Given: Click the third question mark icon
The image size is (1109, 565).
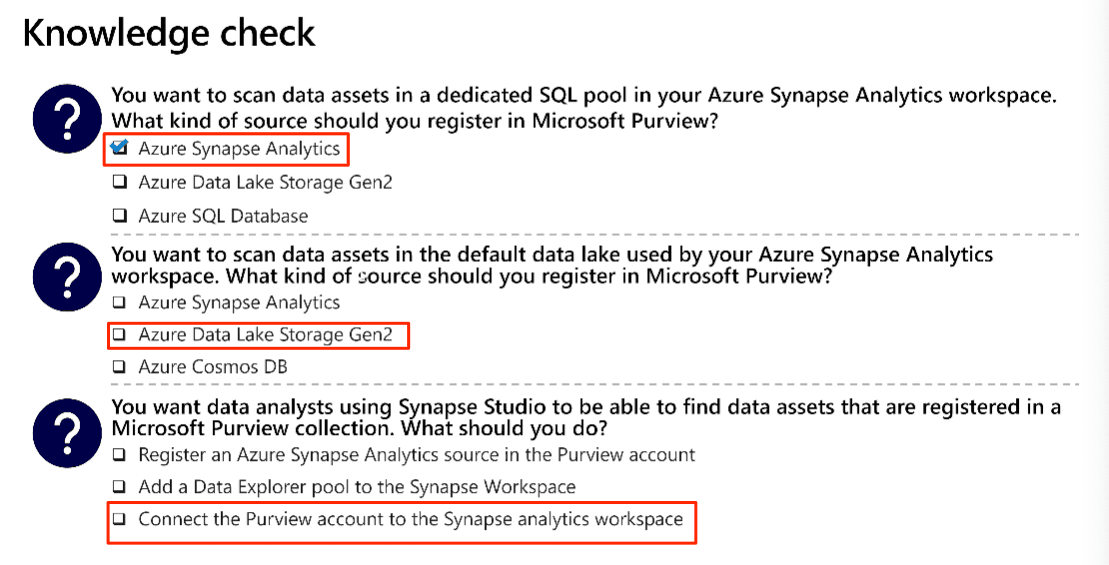Looking at the screenshot, I should pyautogui.click(x=67, y=433).
